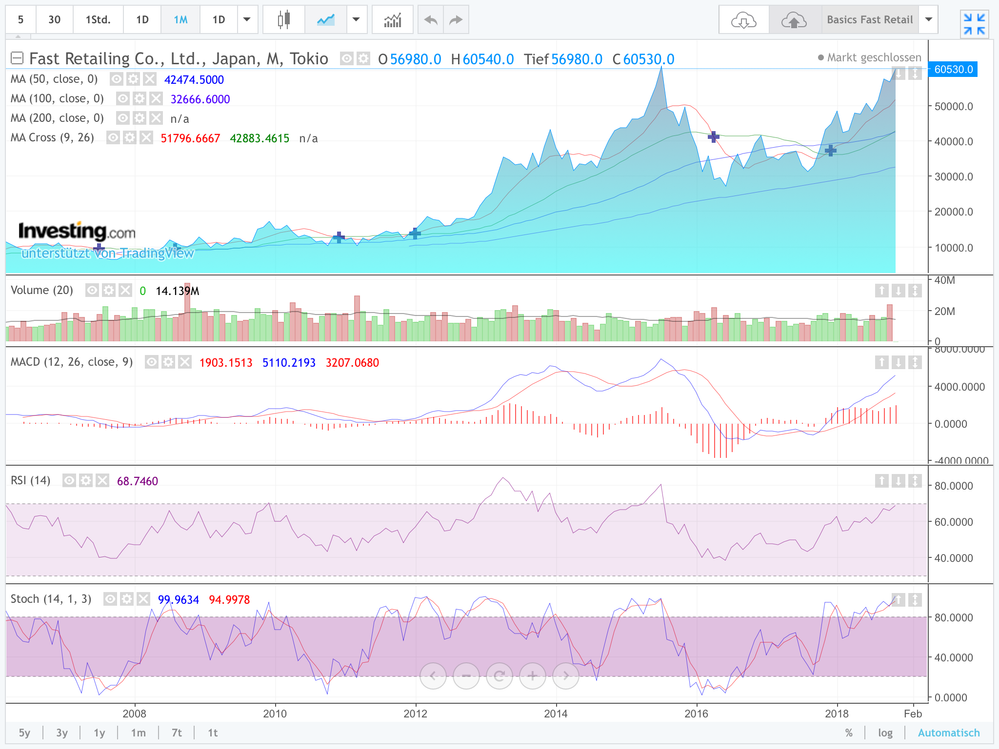Click the cloud upload save-layout icon
The image size is (999, 749).
793,20
